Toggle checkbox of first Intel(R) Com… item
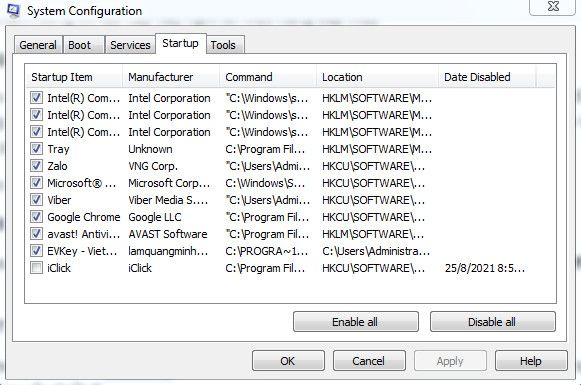Viewport: 581px width, 385px height. pyautogui.click(x=36, y=98)
